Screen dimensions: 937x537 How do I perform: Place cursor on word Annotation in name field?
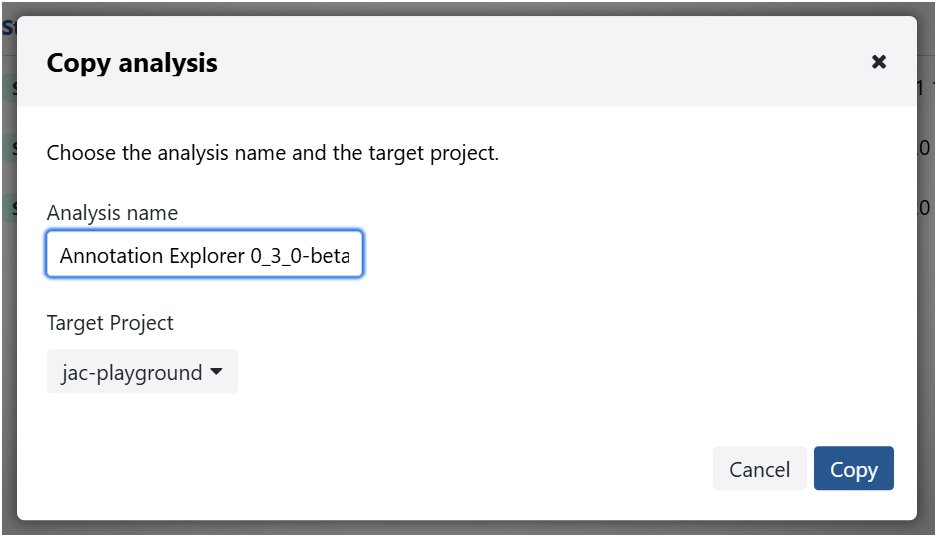point(103,256)
